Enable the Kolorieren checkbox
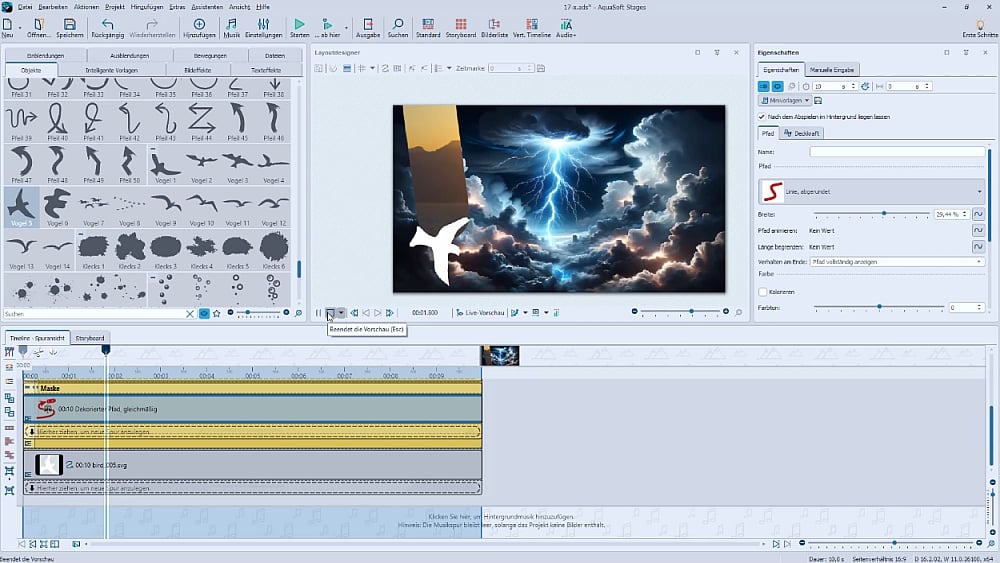Viewport: 1000px width, 563px height. (x=763, y=292)
